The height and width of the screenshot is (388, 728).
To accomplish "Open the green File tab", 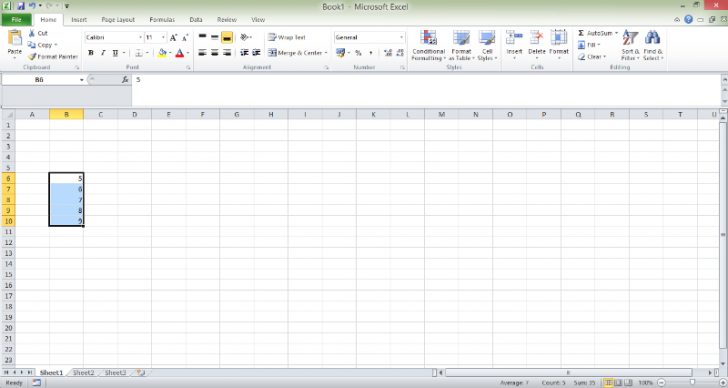I will 16,19.
